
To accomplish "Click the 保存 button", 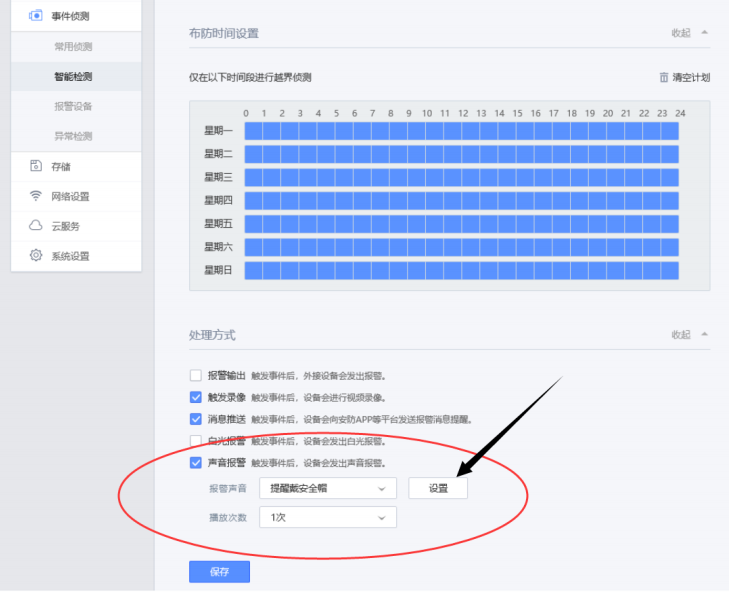I will (x=220, y=574).
